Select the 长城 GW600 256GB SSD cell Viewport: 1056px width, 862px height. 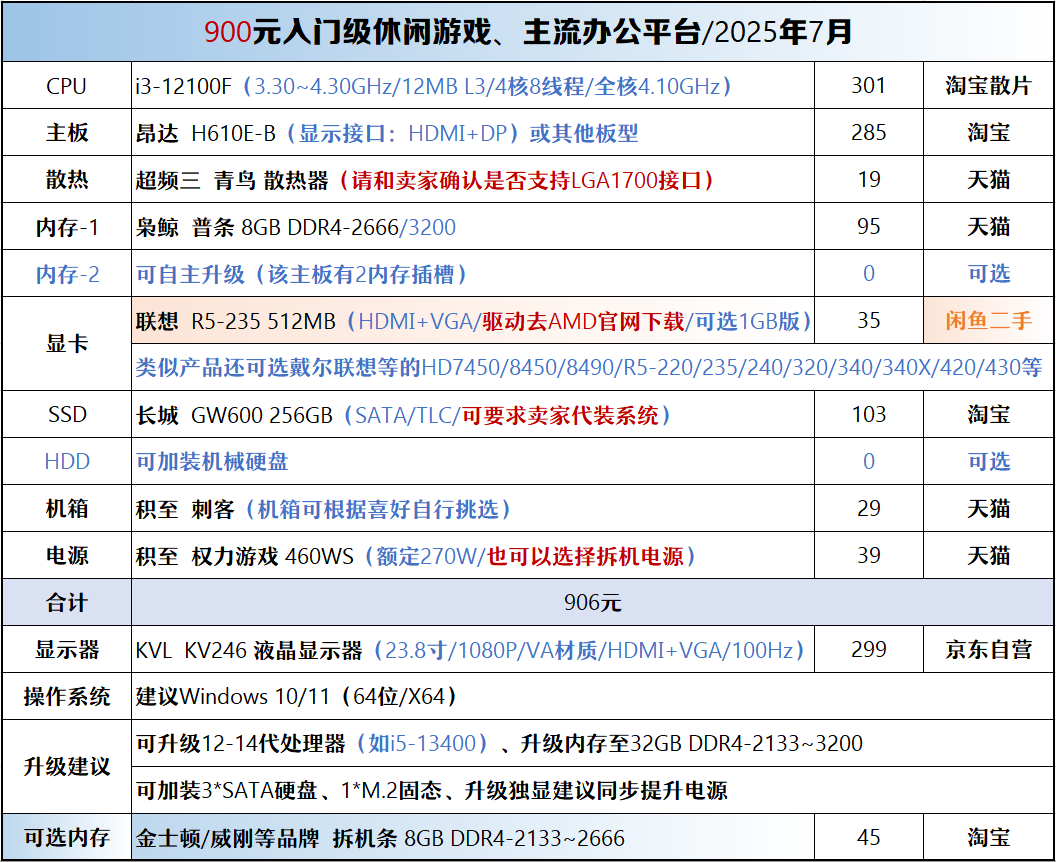(473, 415)
